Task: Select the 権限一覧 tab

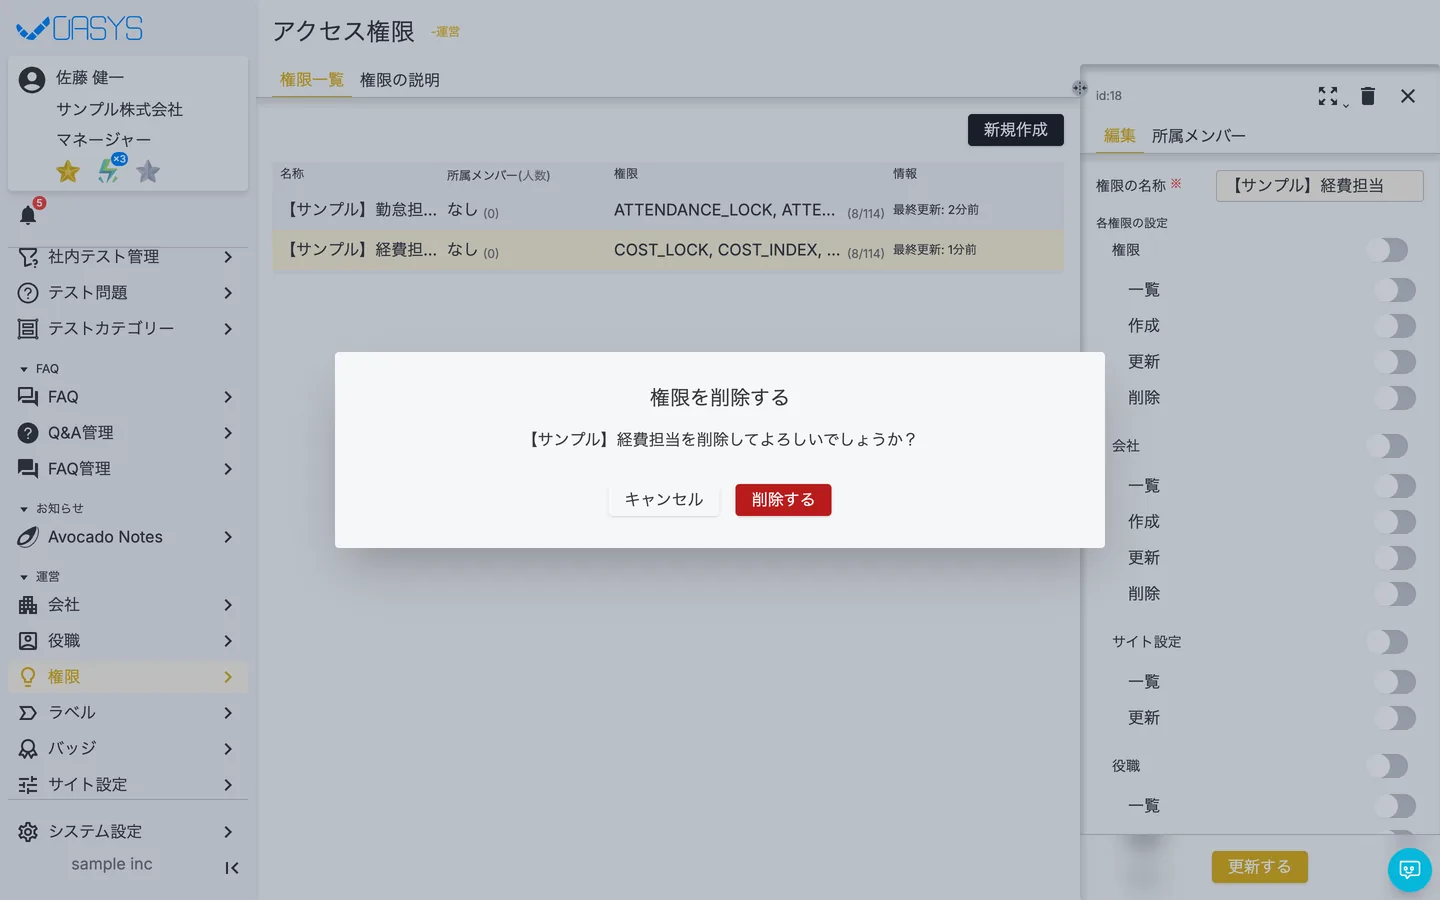Action: tap(312, 80)
